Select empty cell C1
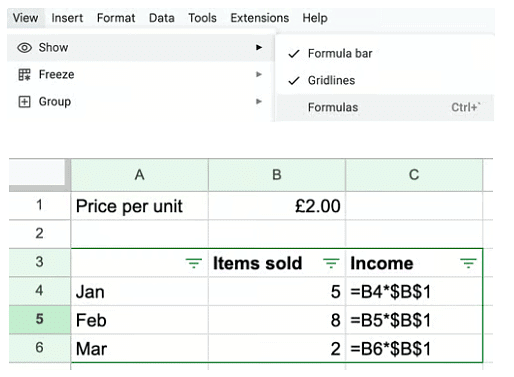Screen dimensions: 514x377 pos(414,206)
